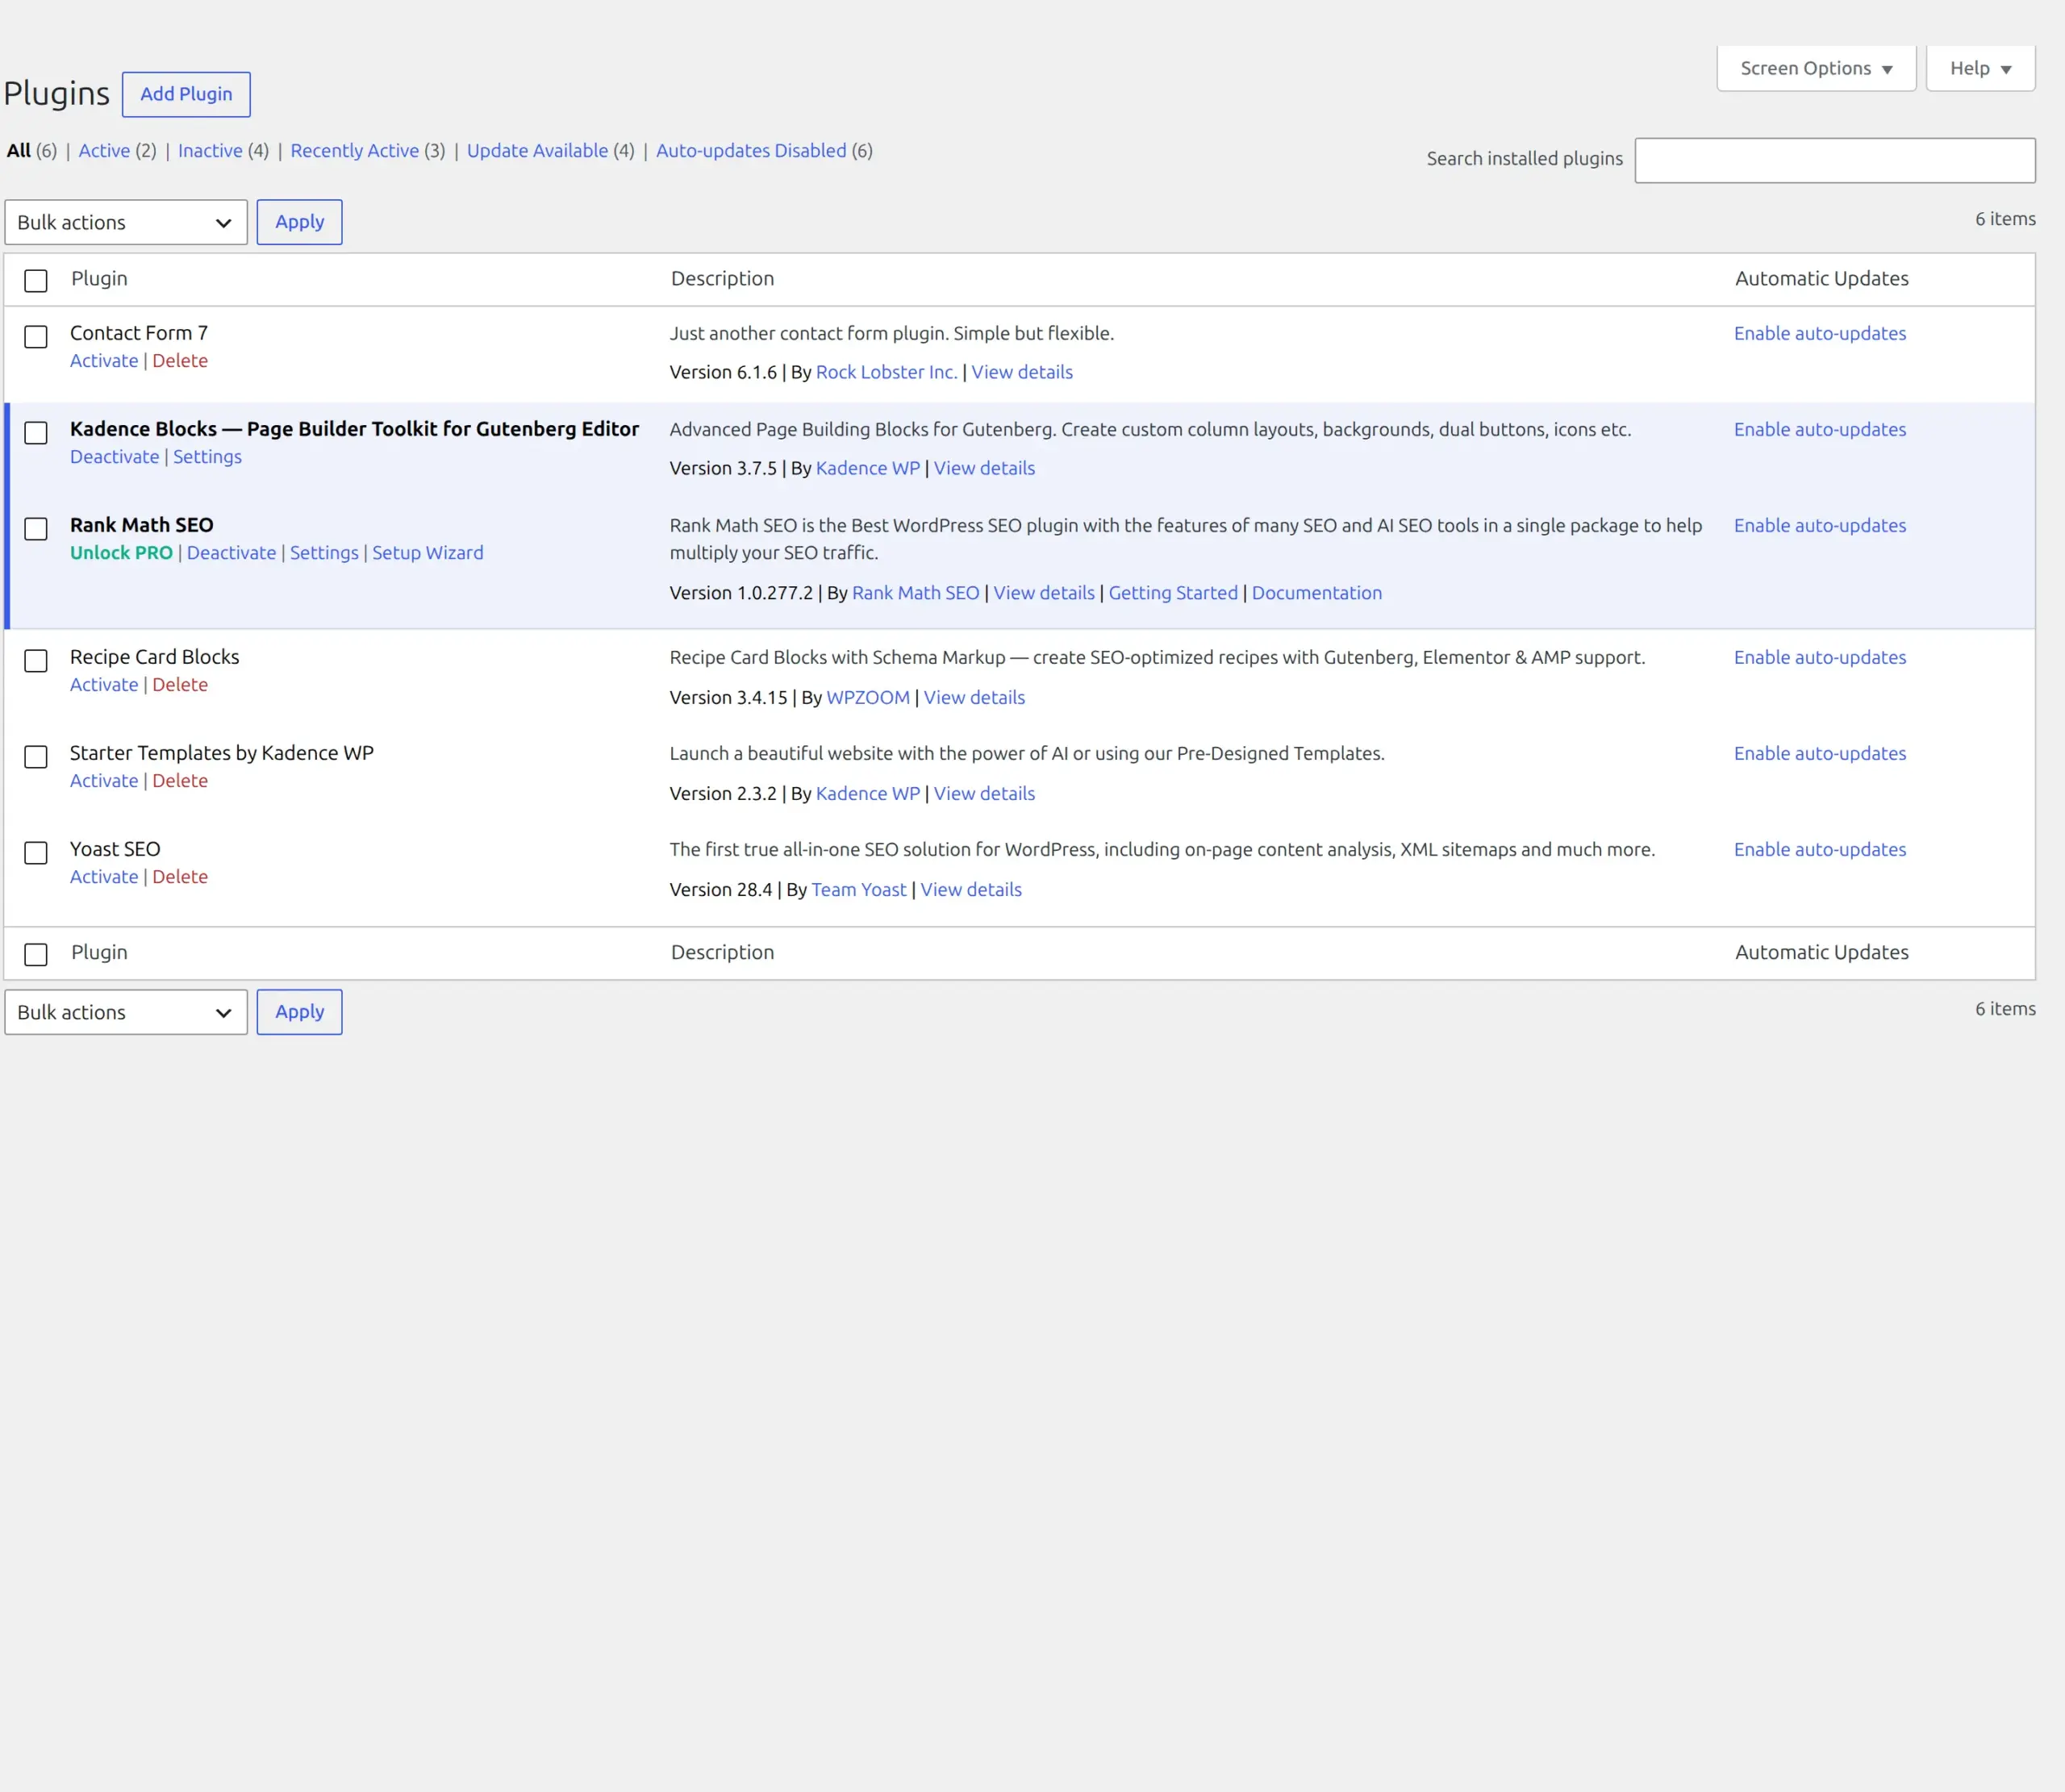The image size is (2065, 1792).
Task: Open the bottom Bulk actions dropdown
Action: pos(126,1012)
